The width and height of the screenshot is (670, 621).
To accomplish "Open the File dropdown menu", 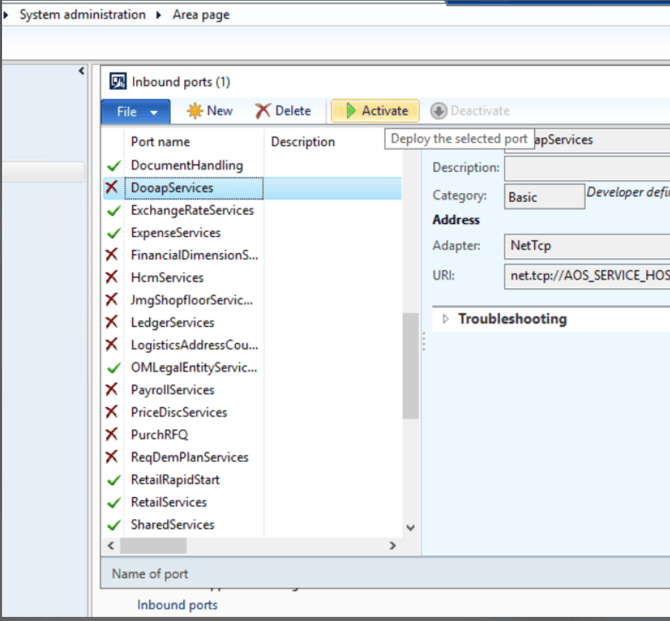I will coord(135,111).
